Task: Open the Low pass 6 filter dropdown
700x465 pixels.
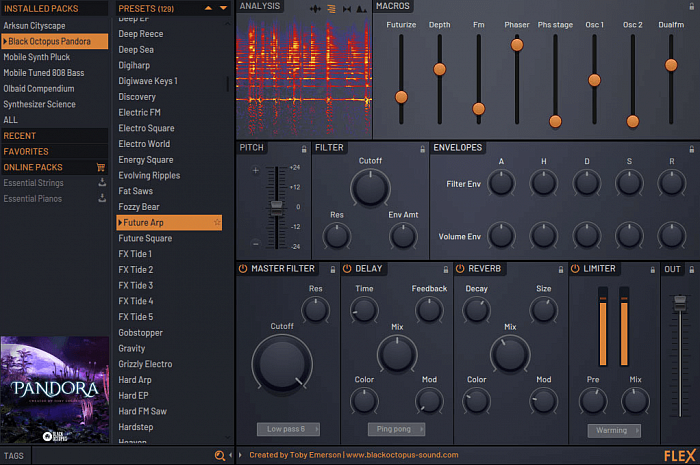Action: coord(288,430)
